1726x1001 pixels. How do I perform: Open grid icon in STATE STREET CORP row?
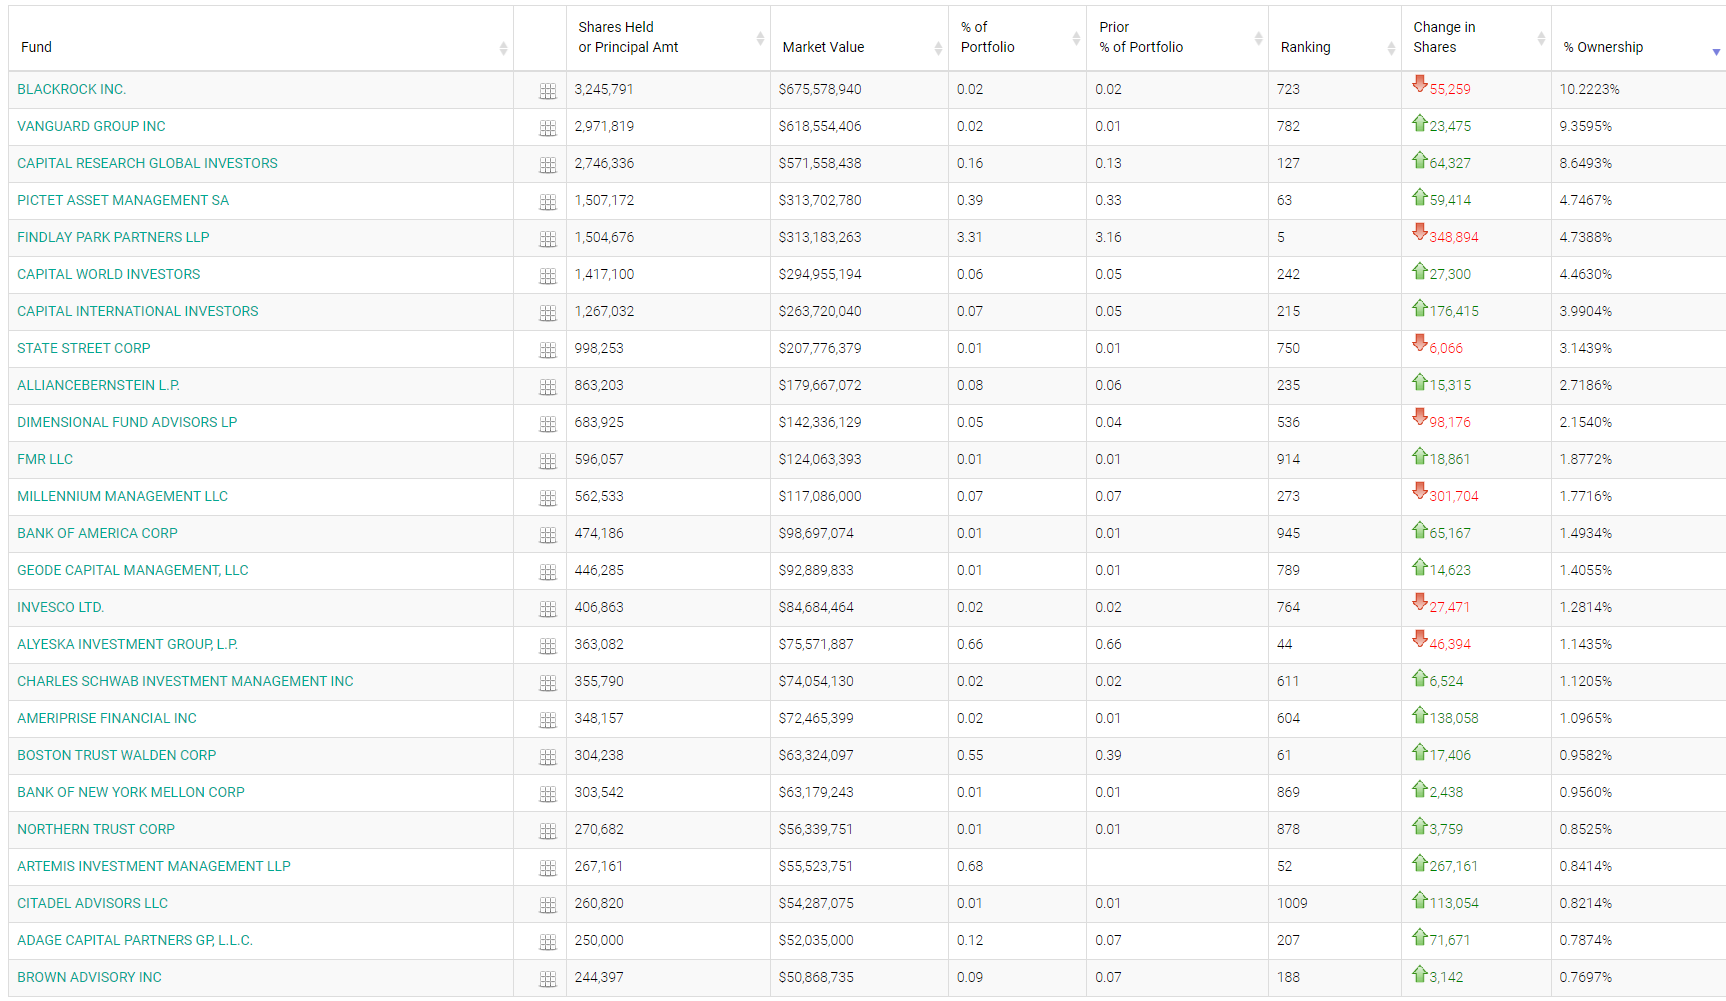pyautogui.click(x=548, y=350)
